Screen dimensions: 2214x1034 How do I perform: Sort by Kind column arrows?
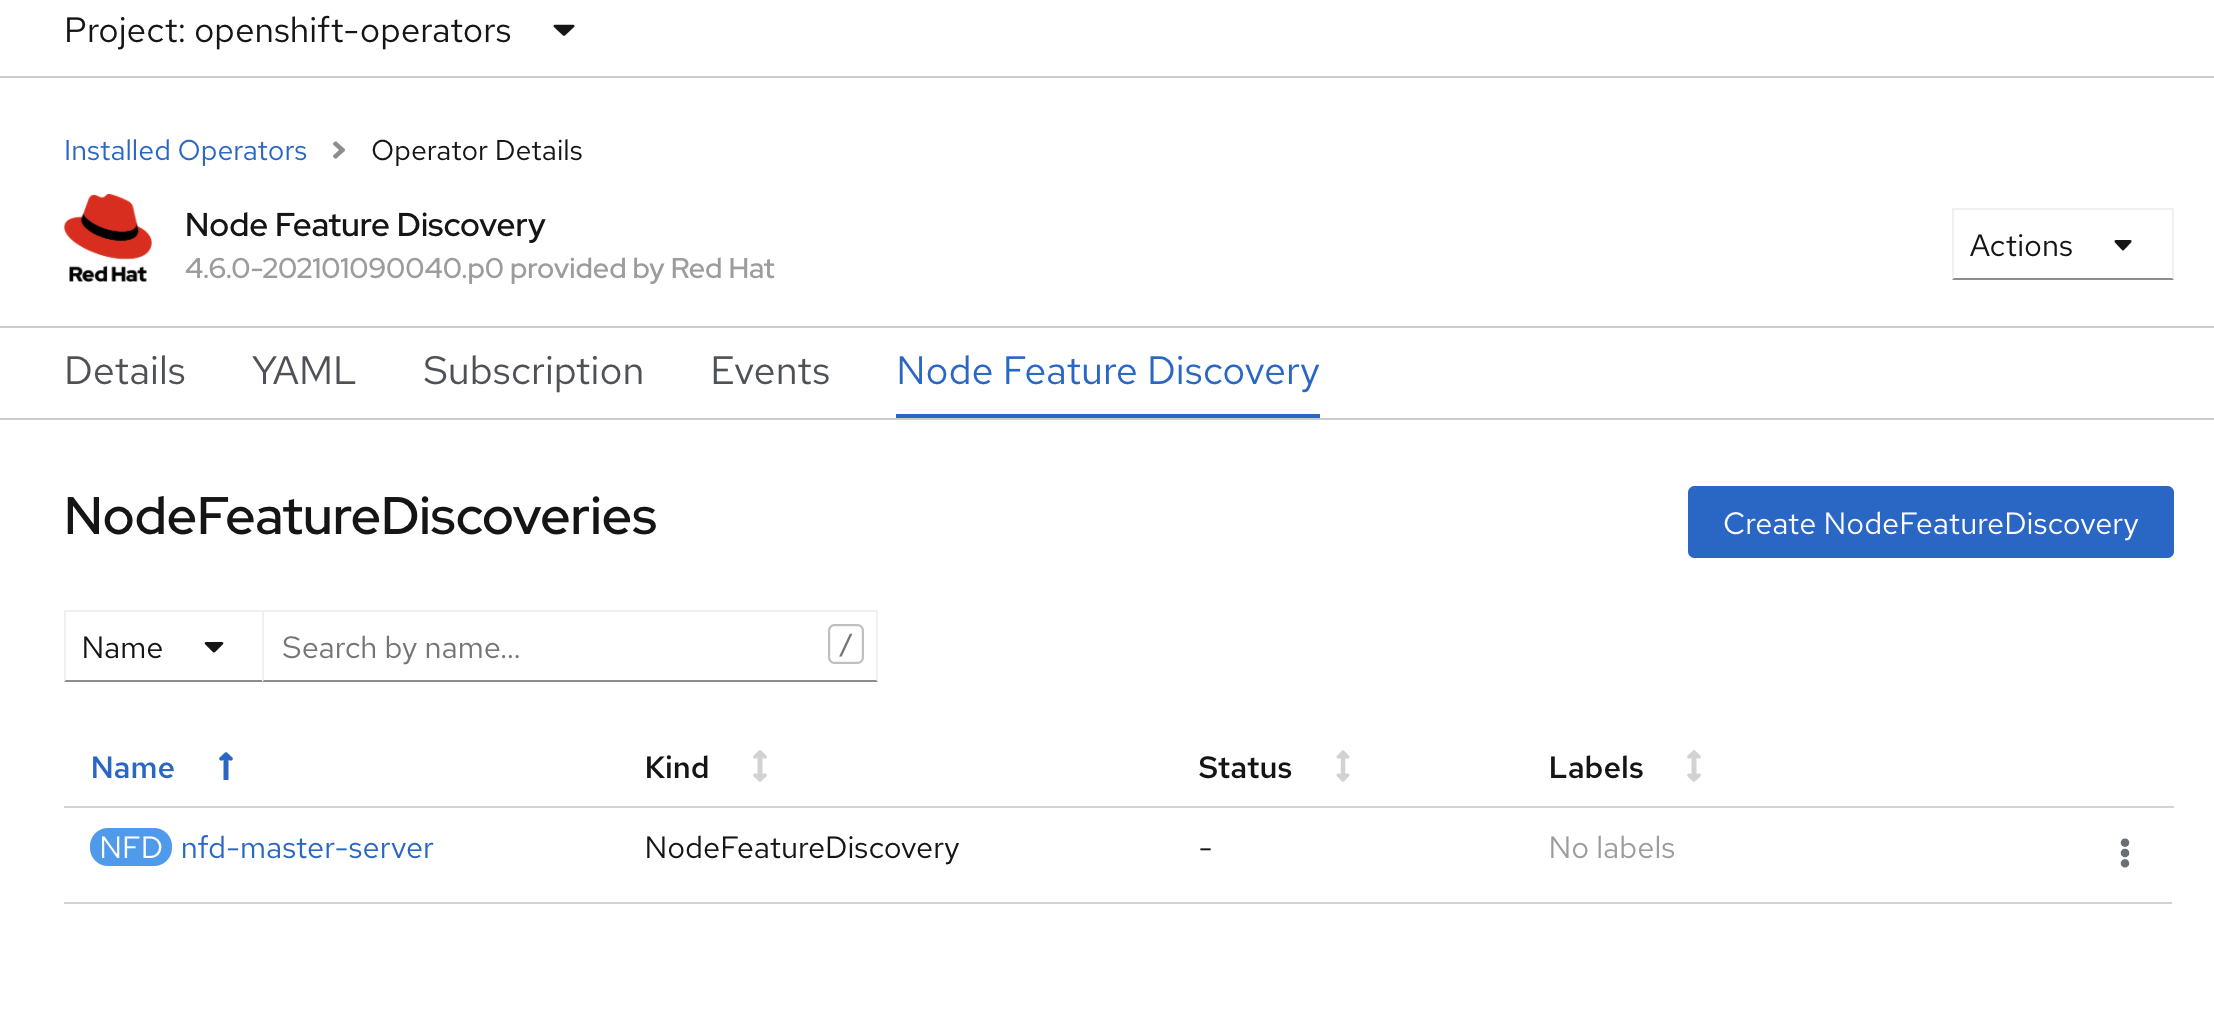[760, 767]
